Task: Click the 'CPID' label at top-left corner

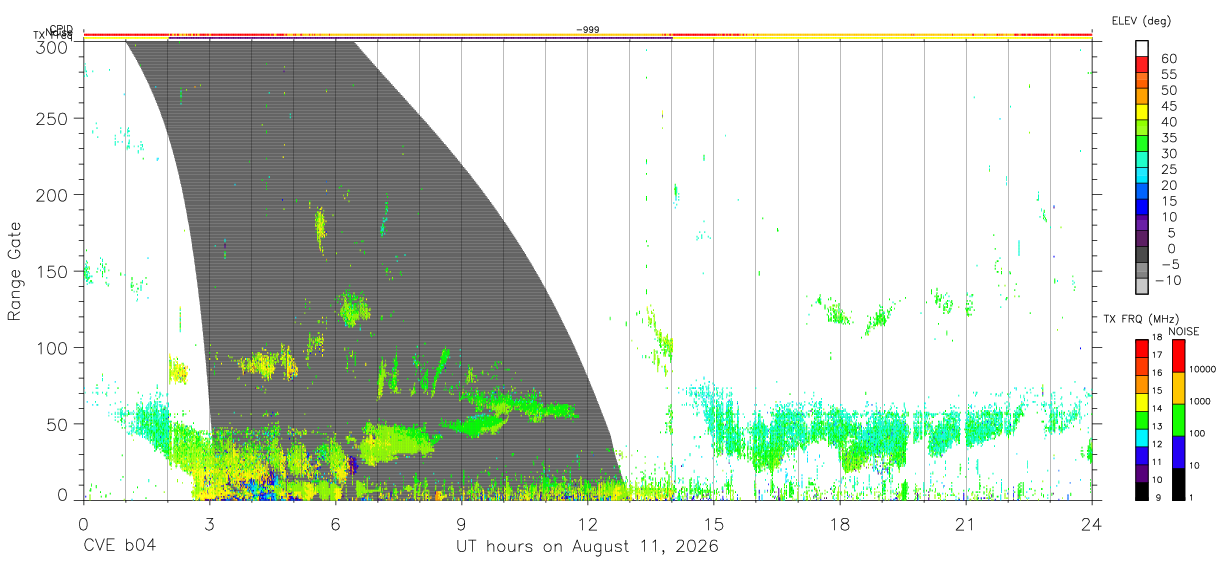Action: point(61,30)
